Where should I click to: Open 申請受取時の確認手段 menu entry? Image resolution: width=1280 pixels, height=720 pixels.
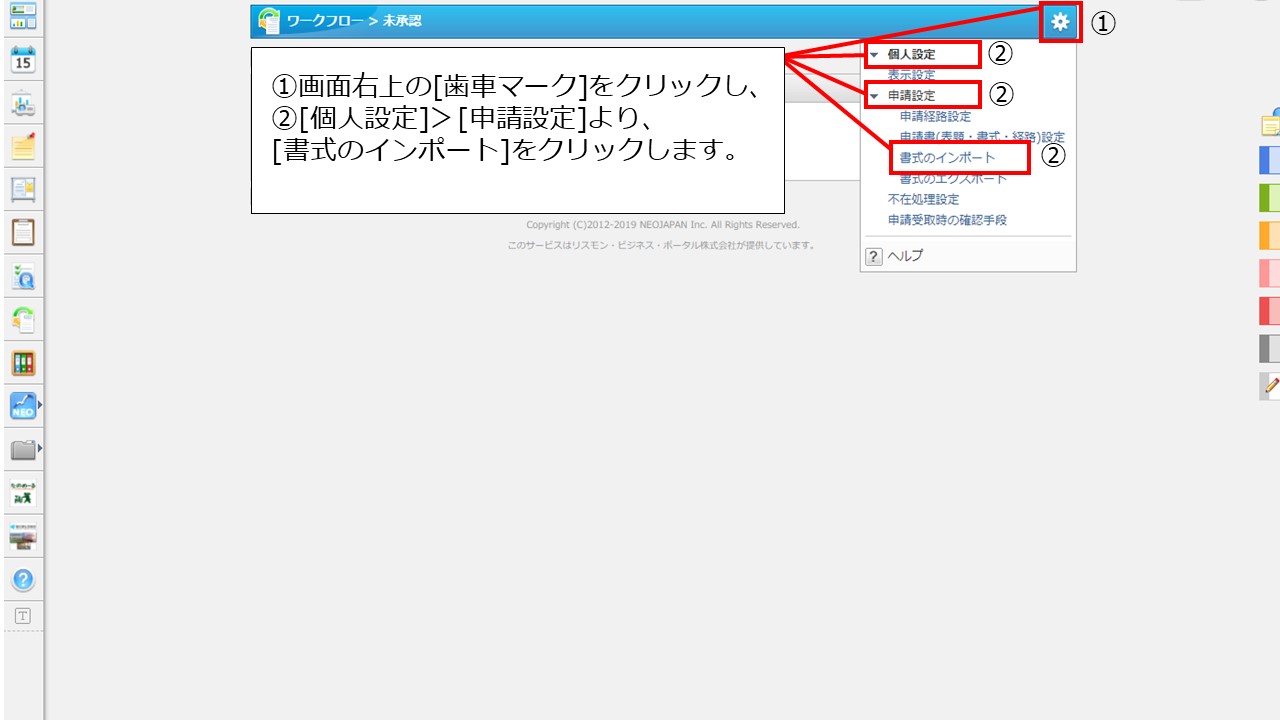click(947, 220)
